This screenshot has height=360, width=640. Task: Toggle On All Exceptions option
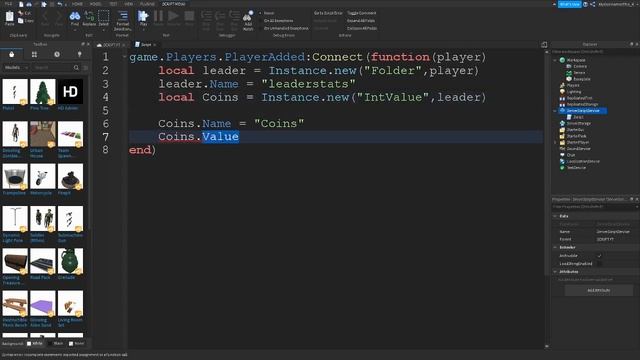(x=276, y=20)
